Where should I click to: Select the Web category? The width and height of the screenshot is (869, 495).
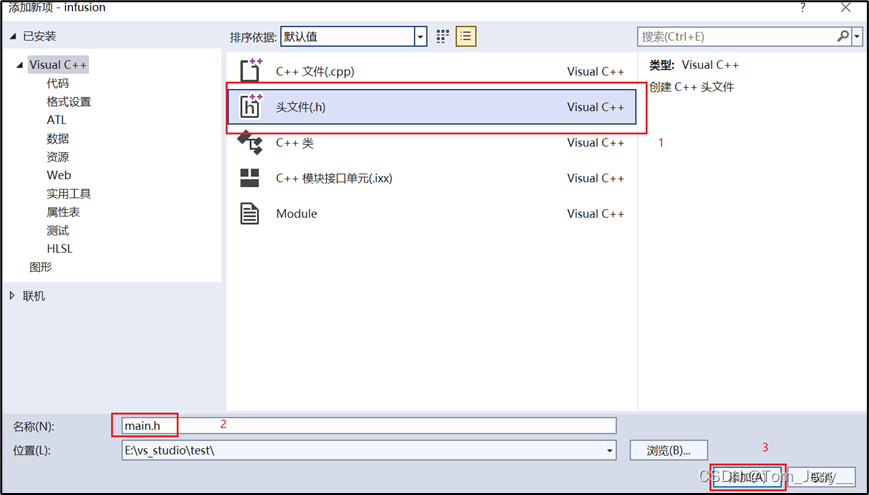59,175
